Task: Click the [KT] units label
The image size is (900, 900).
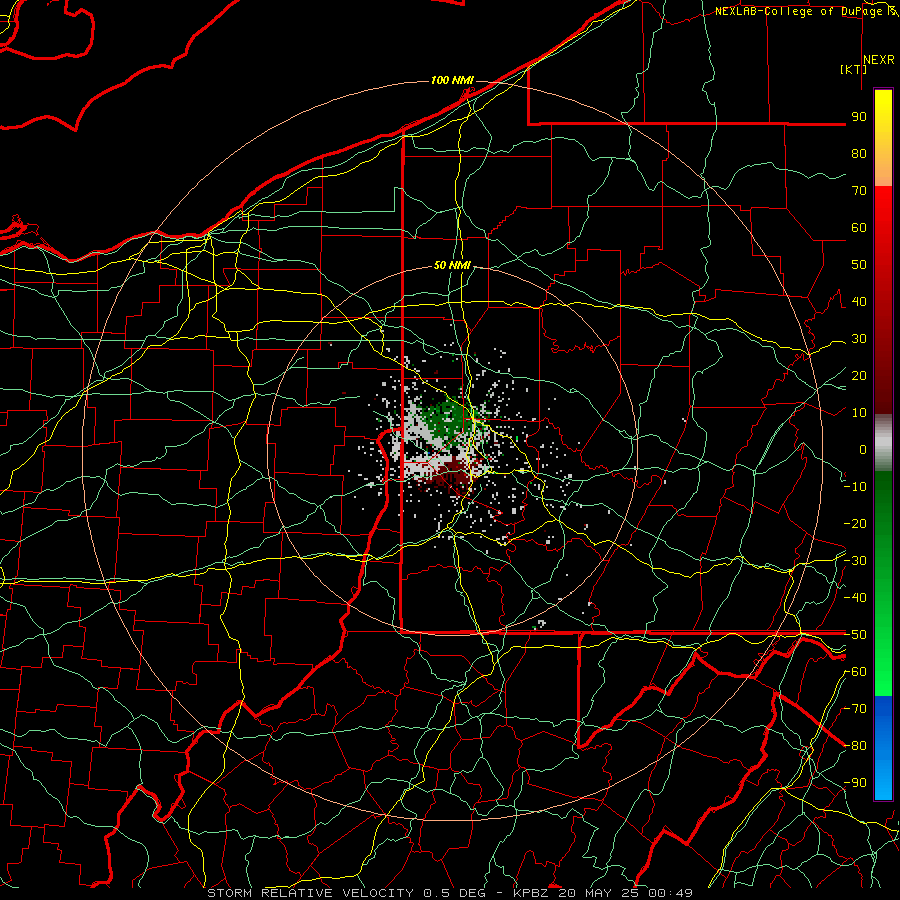Action: (854, 69)
